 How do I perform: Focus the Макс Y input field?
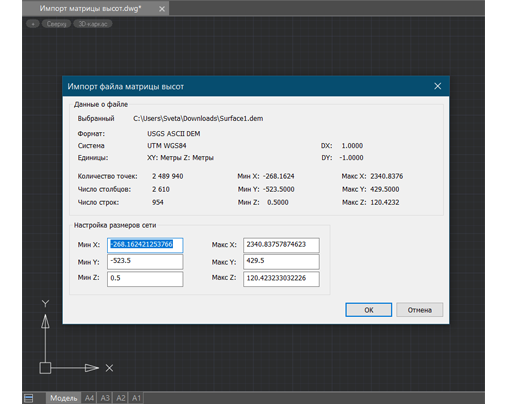[281, 261]
